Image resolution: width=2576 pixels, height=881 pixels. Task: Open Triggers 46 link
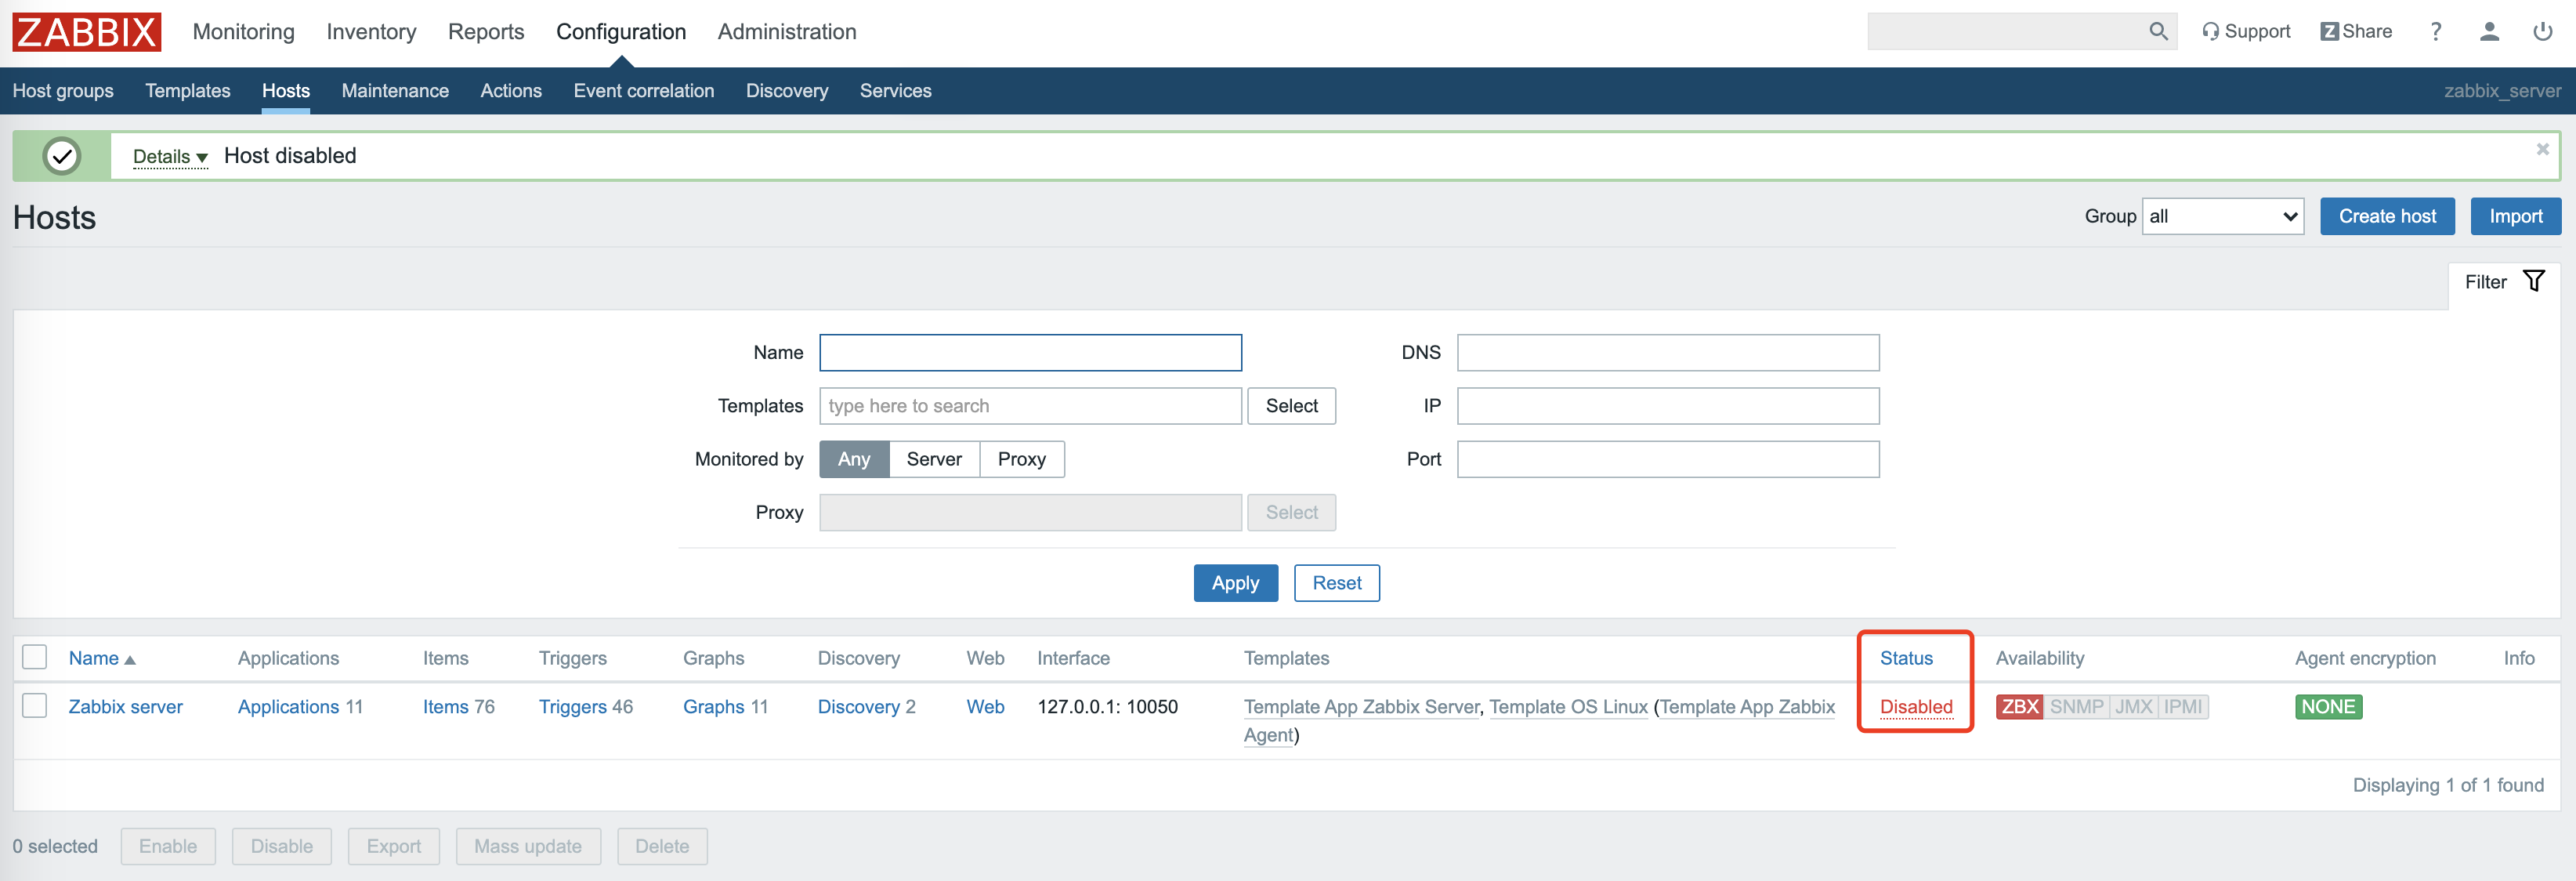(573, 707)
